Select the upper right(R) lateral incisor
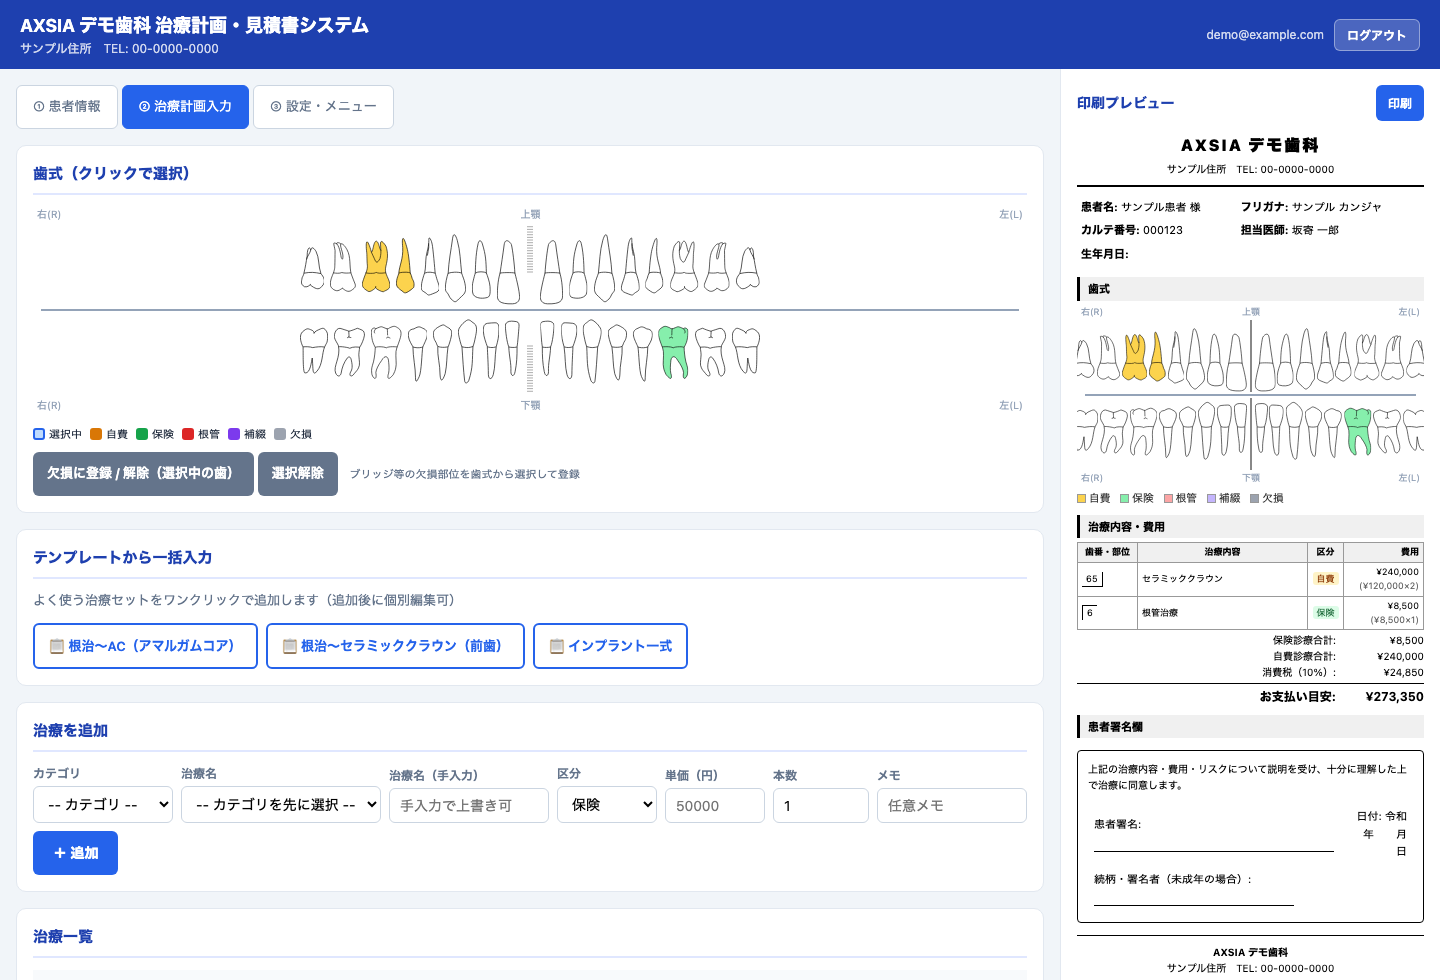This screenshot has width=1440, height=980. click(482, 270)
